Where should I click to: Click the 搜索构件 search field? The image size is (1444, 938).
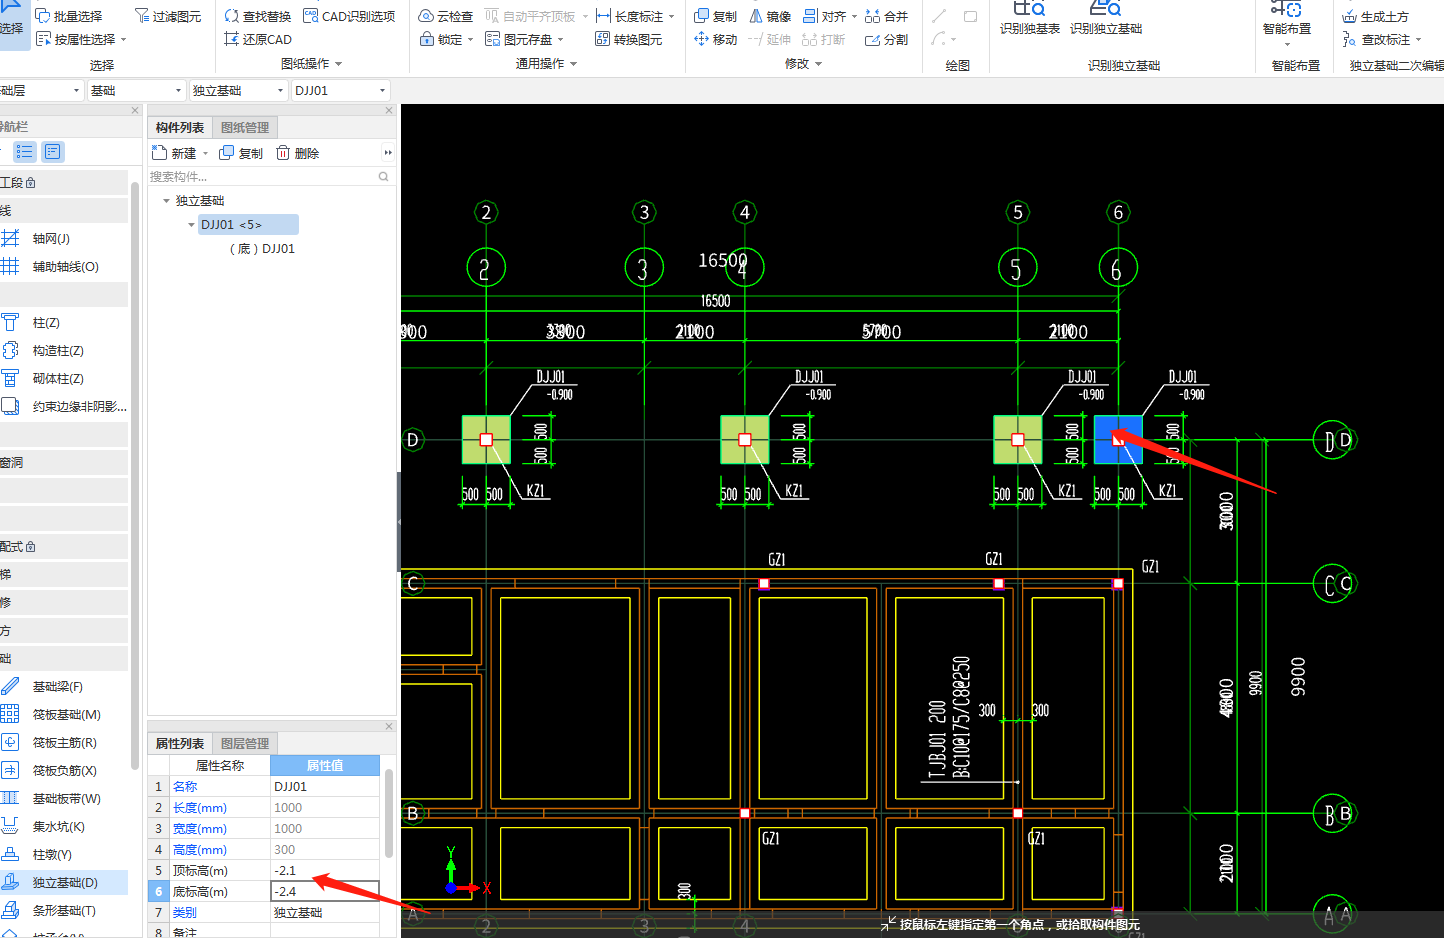(269, 176)
